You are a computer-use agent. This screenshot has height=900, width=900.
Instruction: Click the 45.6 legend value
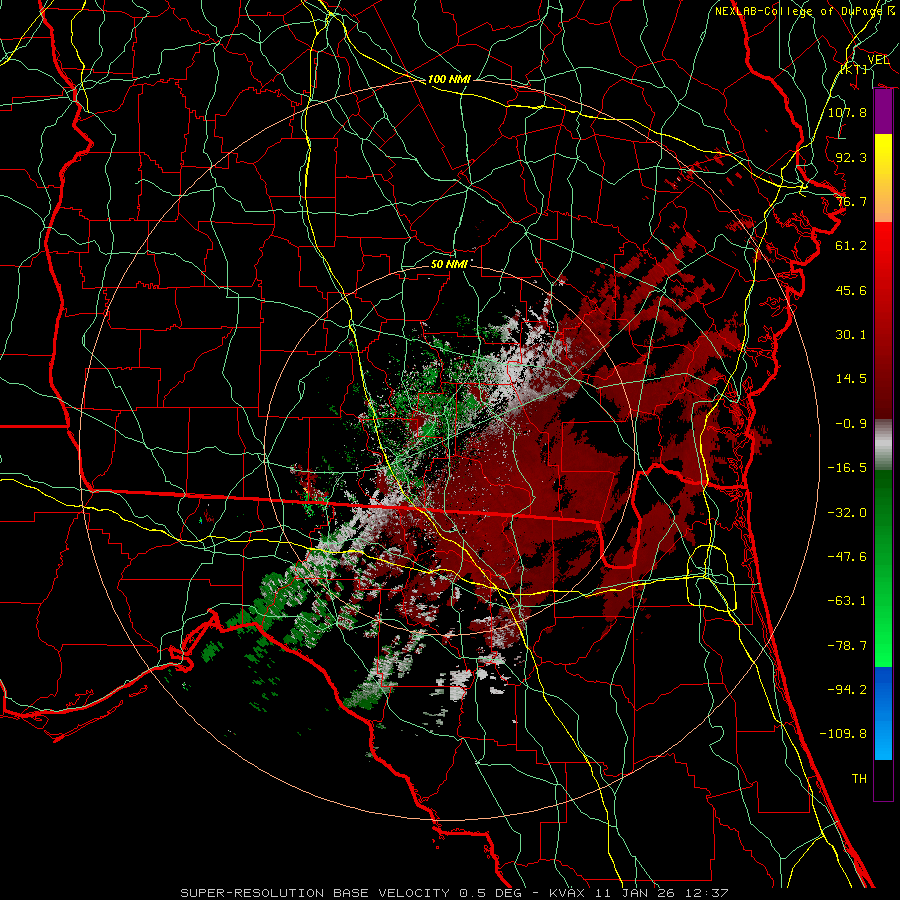point(851,290)
